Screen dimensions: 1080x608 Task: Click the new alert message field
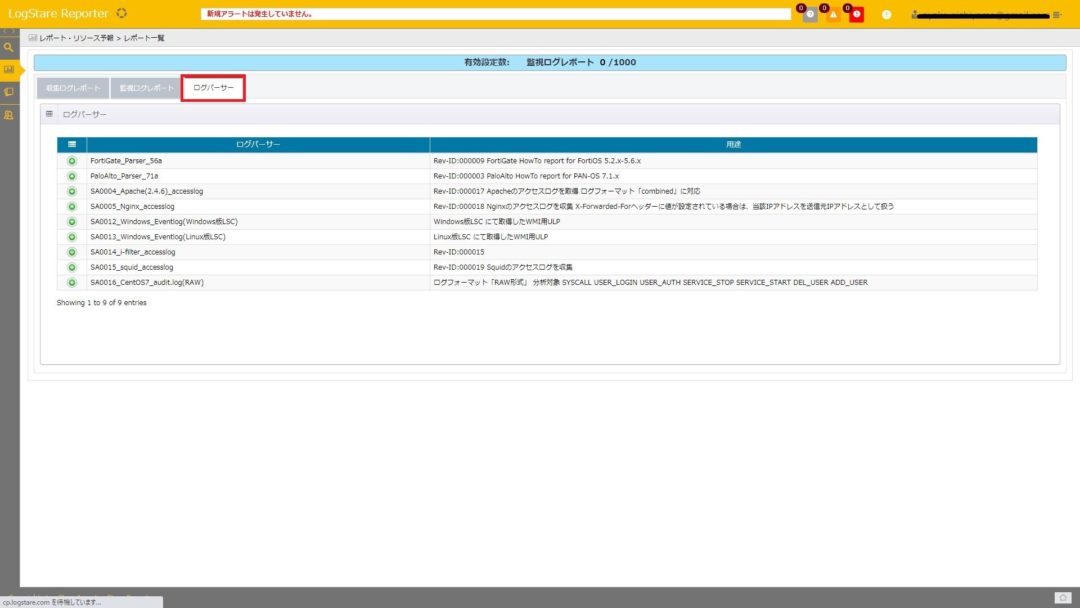click(495, 14)
